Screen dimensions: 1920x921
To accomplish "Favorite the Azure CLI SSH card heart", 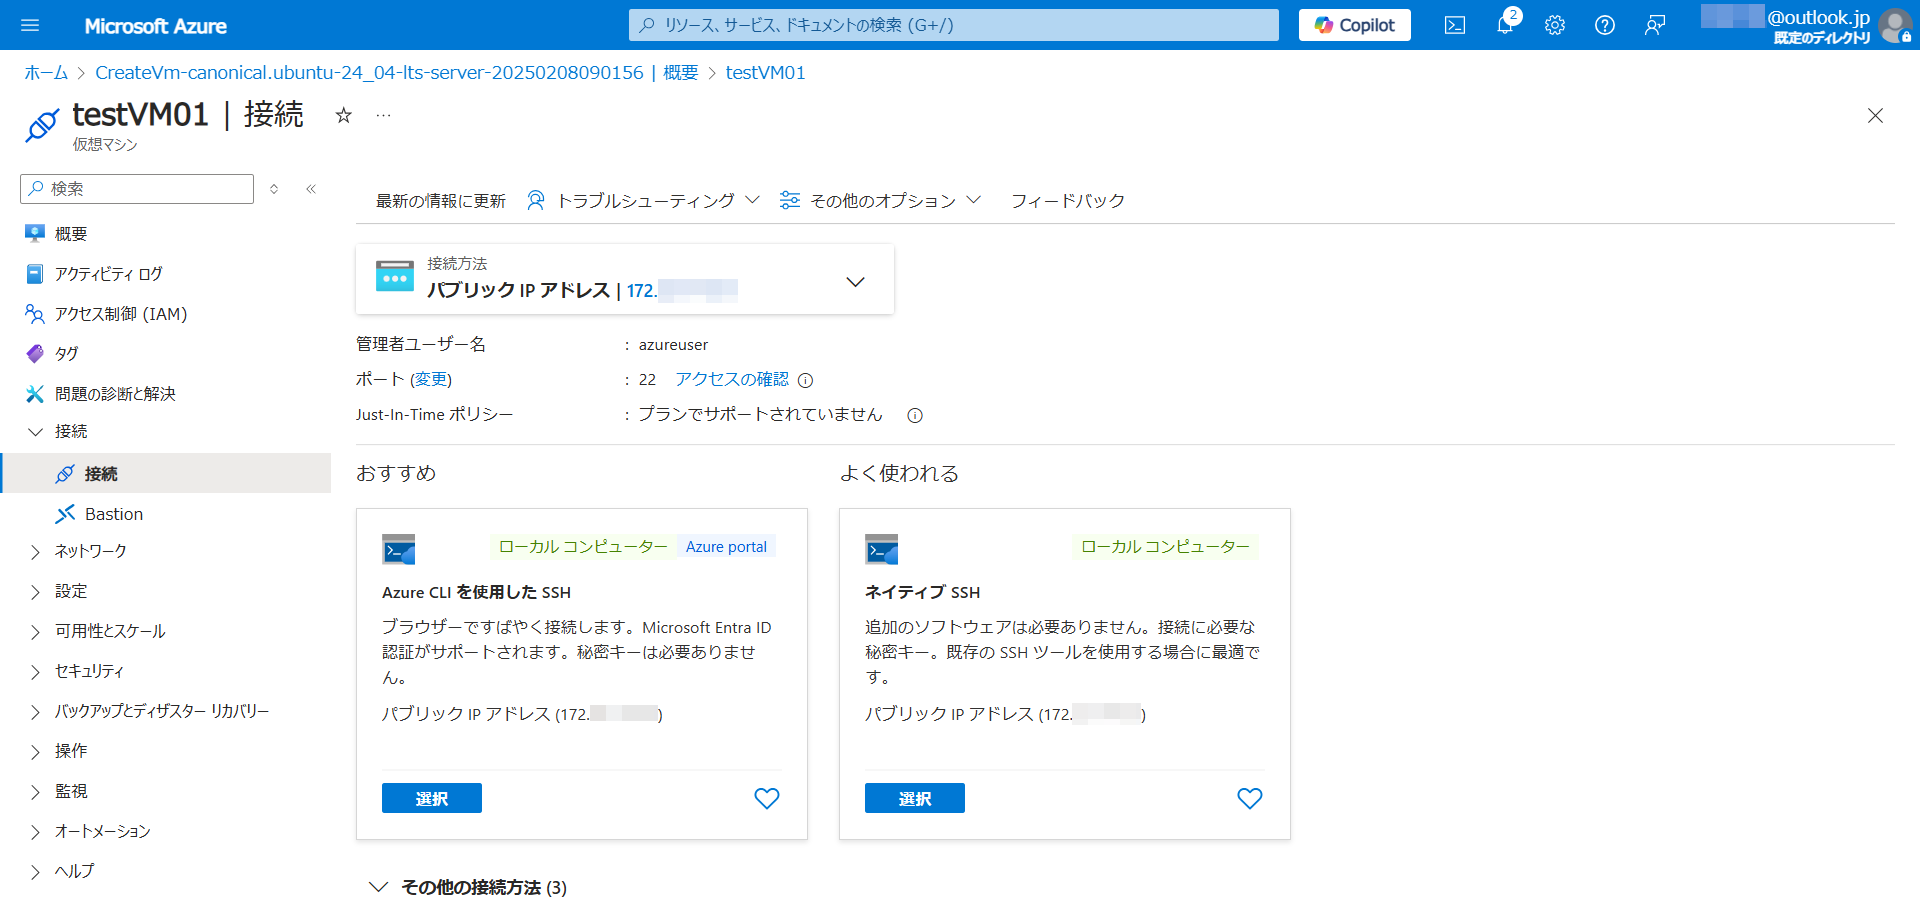I will [x=766, y=798].
